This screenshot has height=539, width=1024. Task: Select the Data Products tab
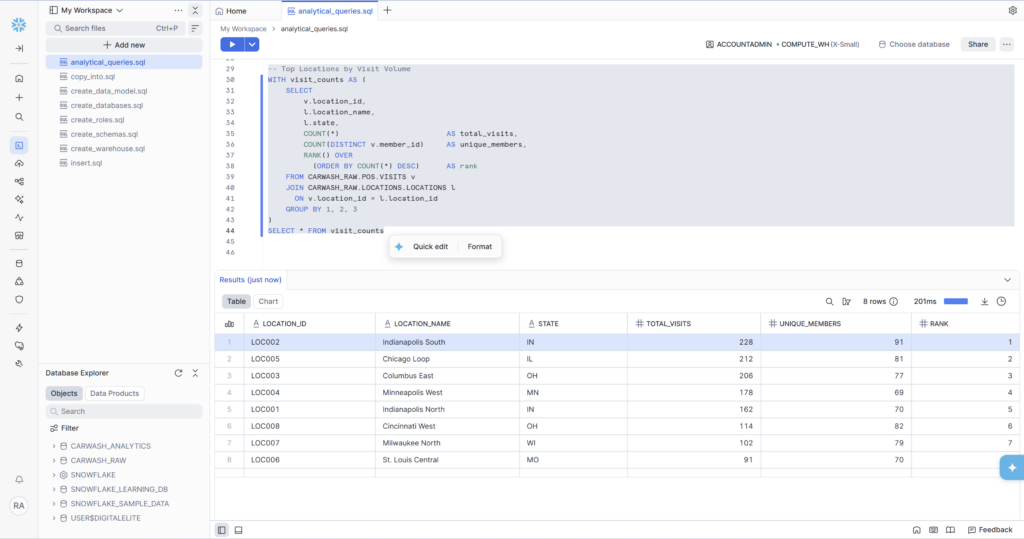click(x=114, y=393)
